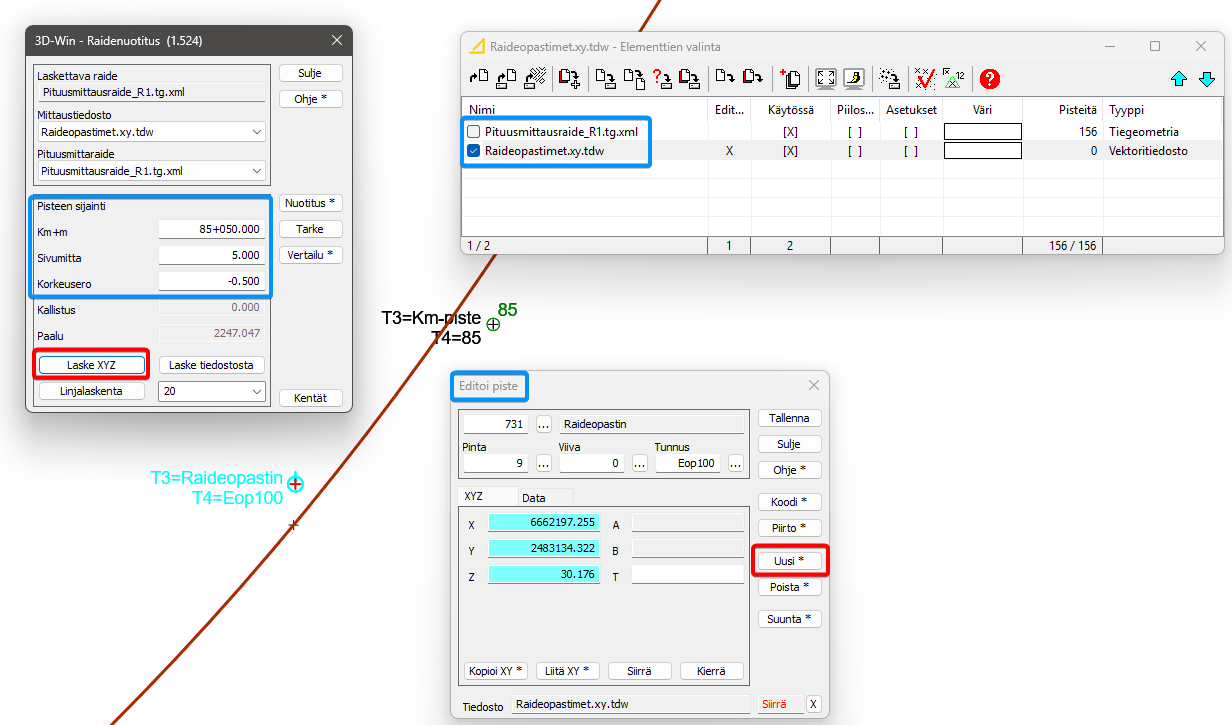The image size is (1232, 725).
Task: Click the red question mark file icon
Action: coord(661,78)
